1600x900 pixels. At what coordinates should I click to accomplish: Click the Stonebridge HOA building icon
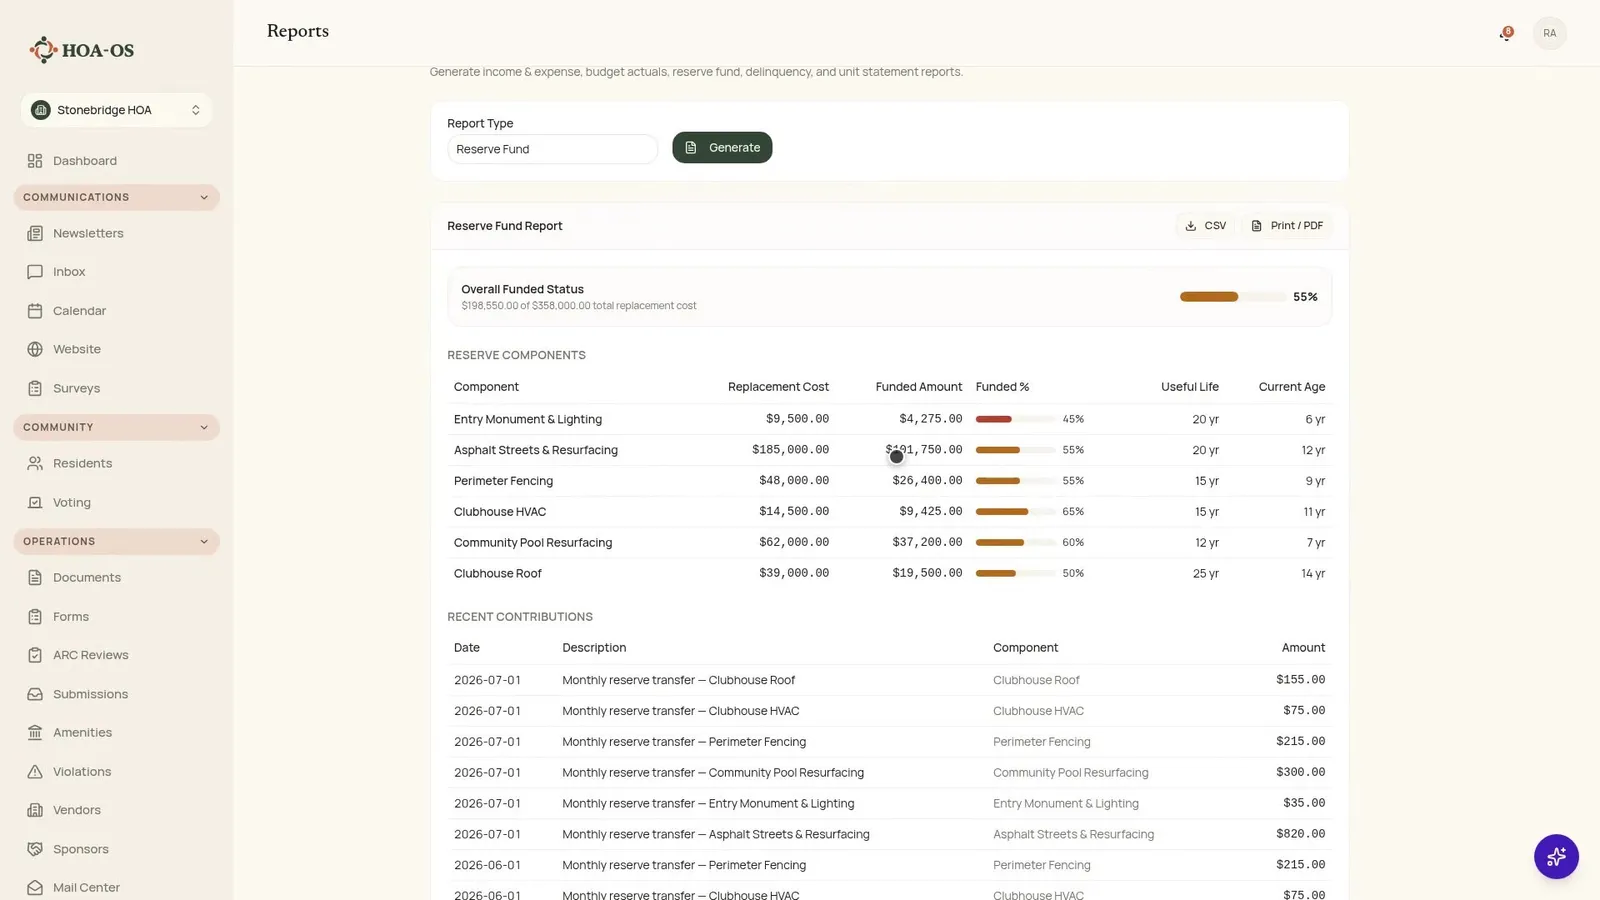tap(41, 110)
